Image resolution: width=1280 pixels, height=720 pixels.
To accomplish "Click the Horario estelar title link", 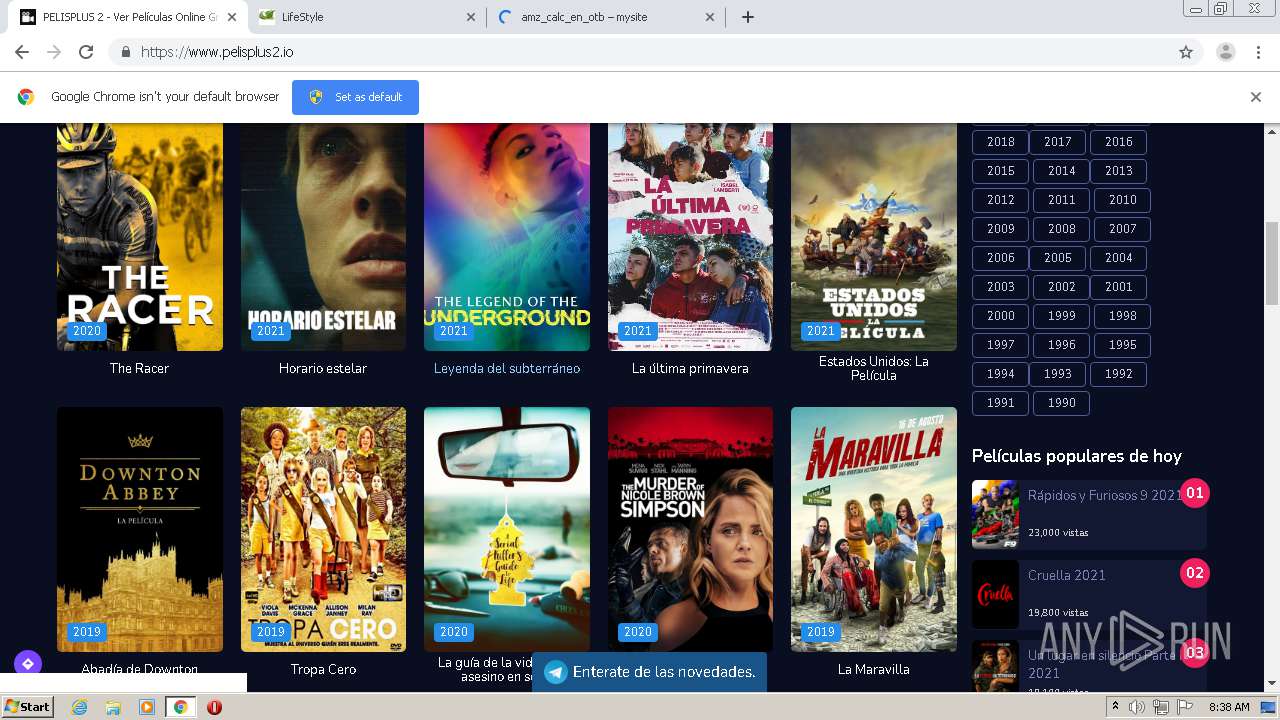I will pos(323,369).
